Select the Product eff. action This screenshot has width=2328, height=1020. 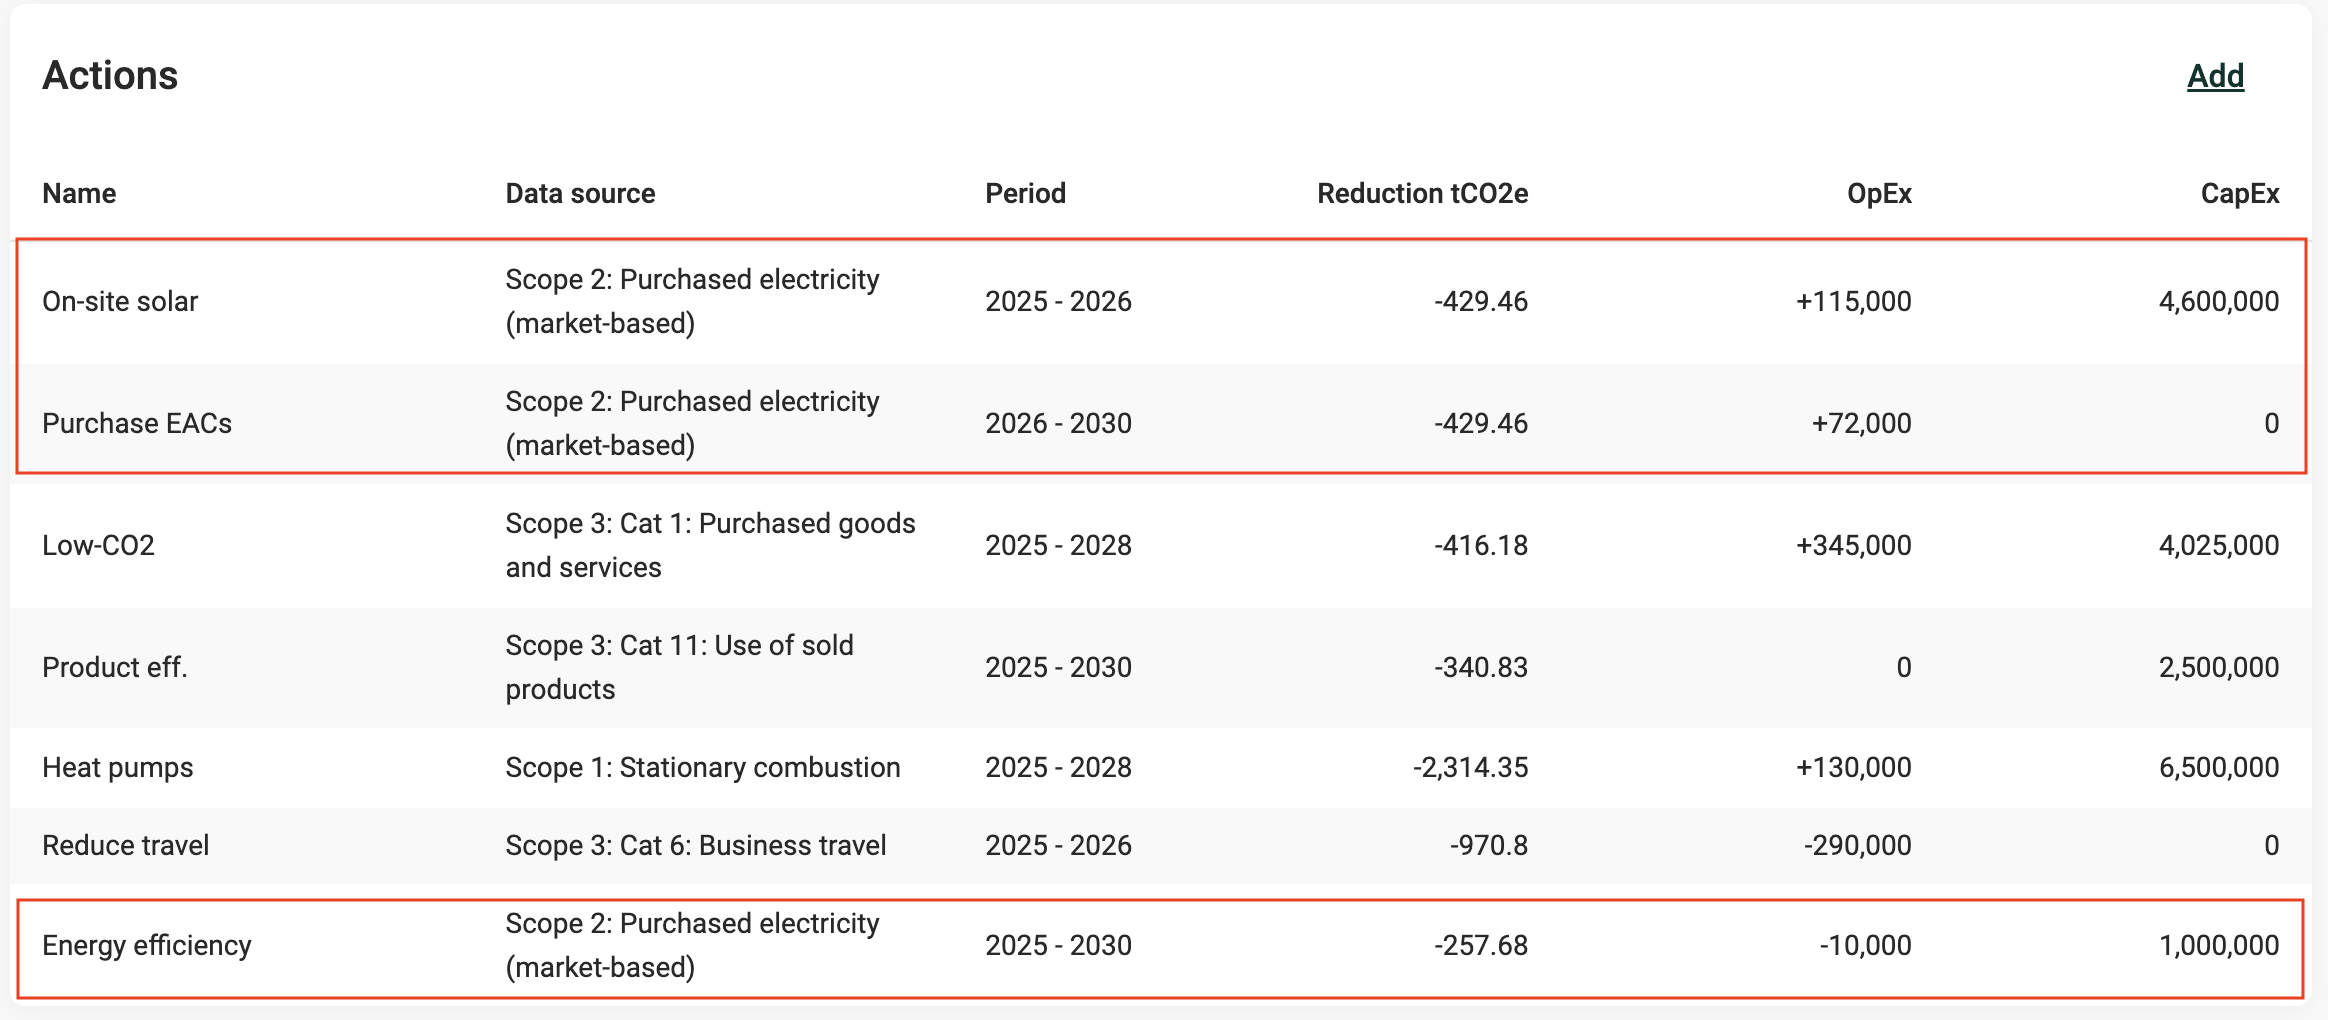pyautogui.click(x=115, y=667)
